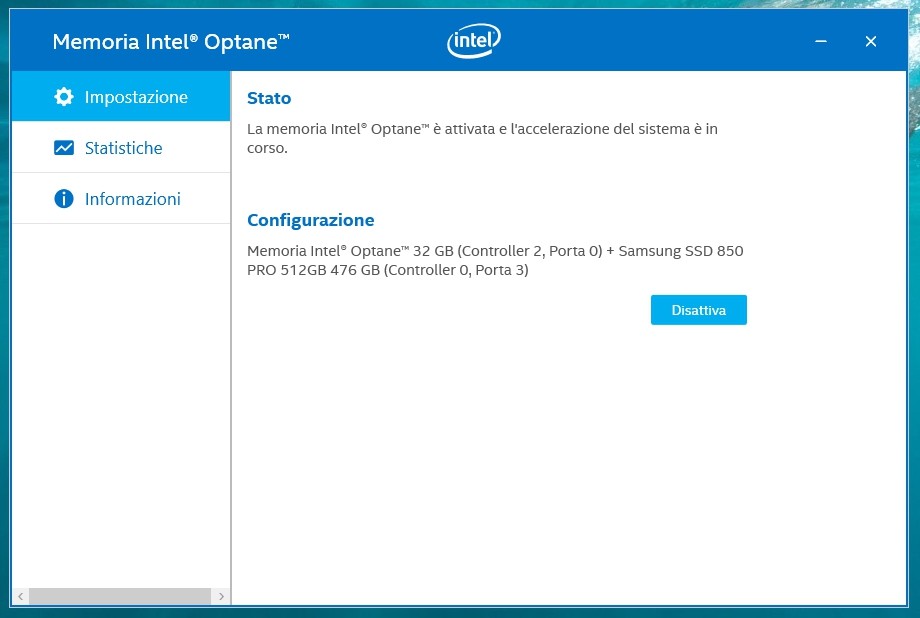Click the sidebar scrollbar right arrow
The image size is (920, 618).
tap(221, 596)
